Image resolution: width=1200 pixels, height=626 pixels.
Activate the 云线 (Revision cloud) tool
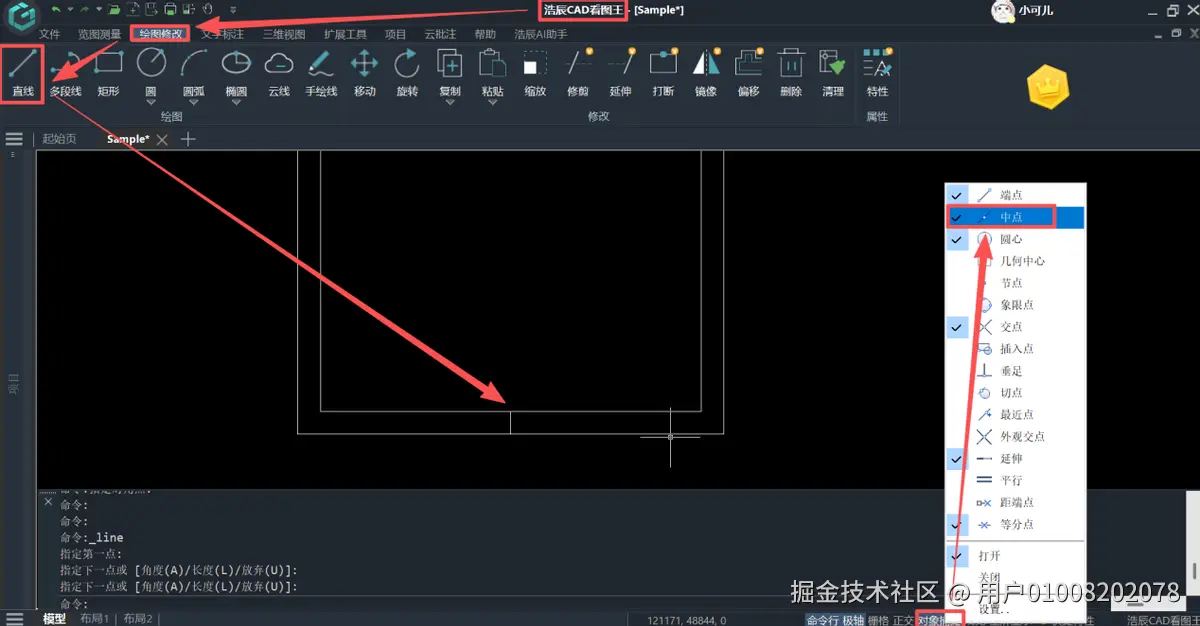(279, 73)
